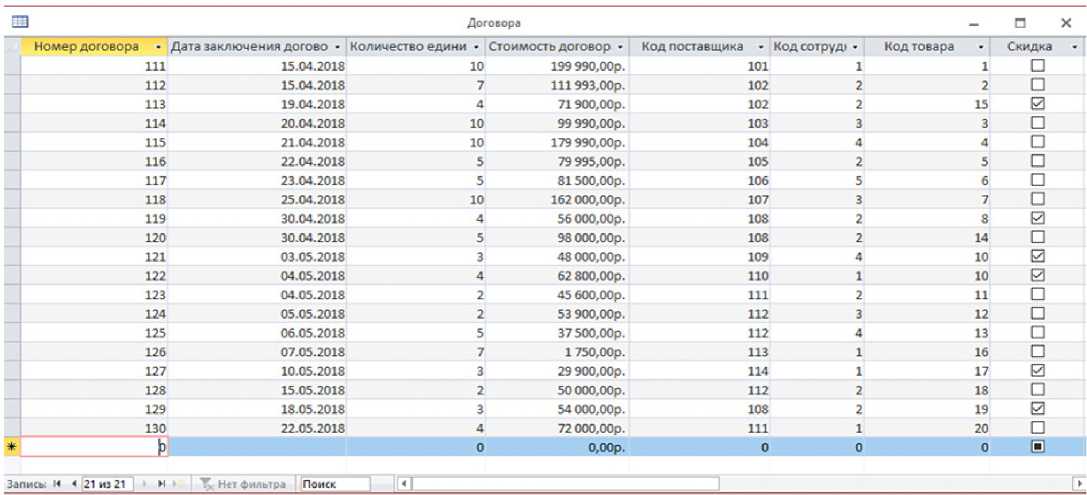This screenshot has height=495, width=1087.
Task: Click the table icon in title bar
Action: pyautogui.click(x=20, y=22)
